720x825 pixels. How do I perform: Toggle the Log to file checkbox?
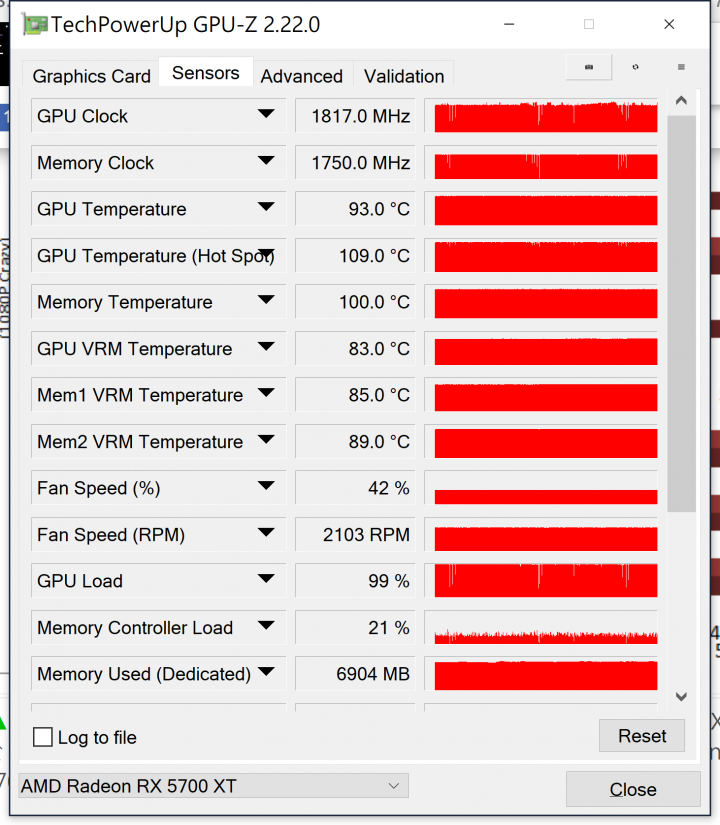point(43,737)
